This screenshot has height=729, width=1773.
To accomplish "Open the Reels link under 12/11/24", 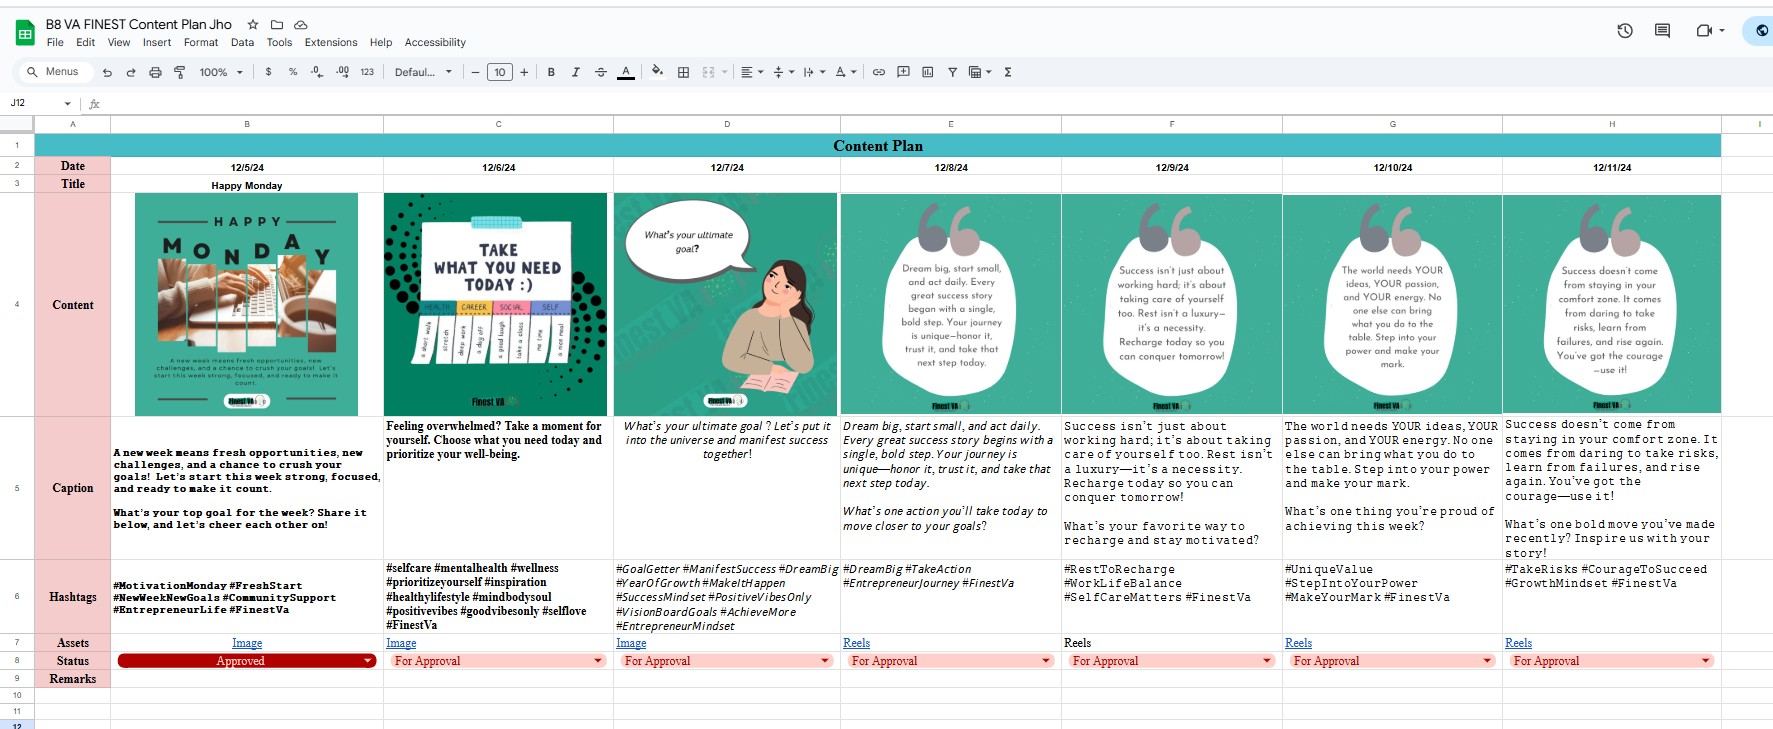I will (x=1519, y=643).
